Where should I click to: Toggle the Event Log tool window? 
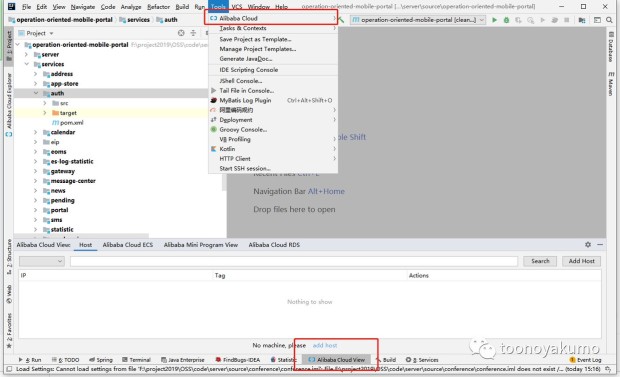click(x=585, y=360)
